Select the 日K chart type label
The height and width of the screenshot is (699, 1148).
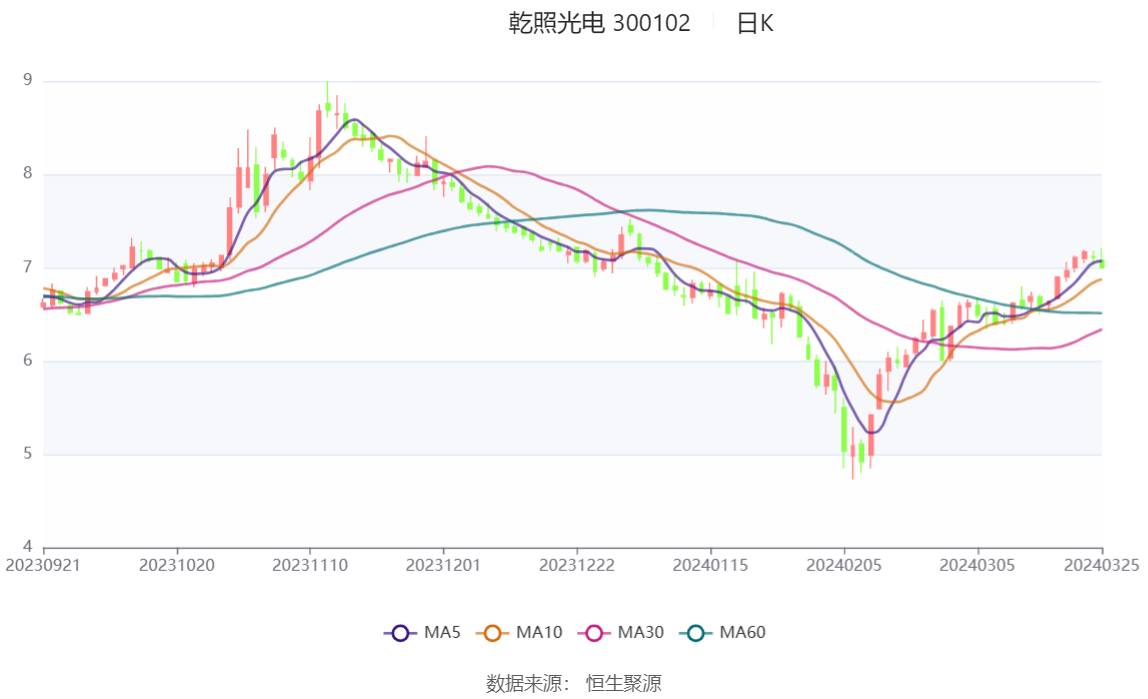point(755,23)
